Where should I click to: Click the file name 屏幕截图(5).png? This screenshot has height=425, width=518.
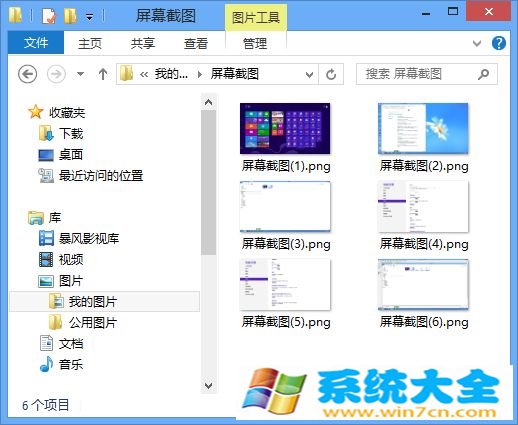[286, 322]
